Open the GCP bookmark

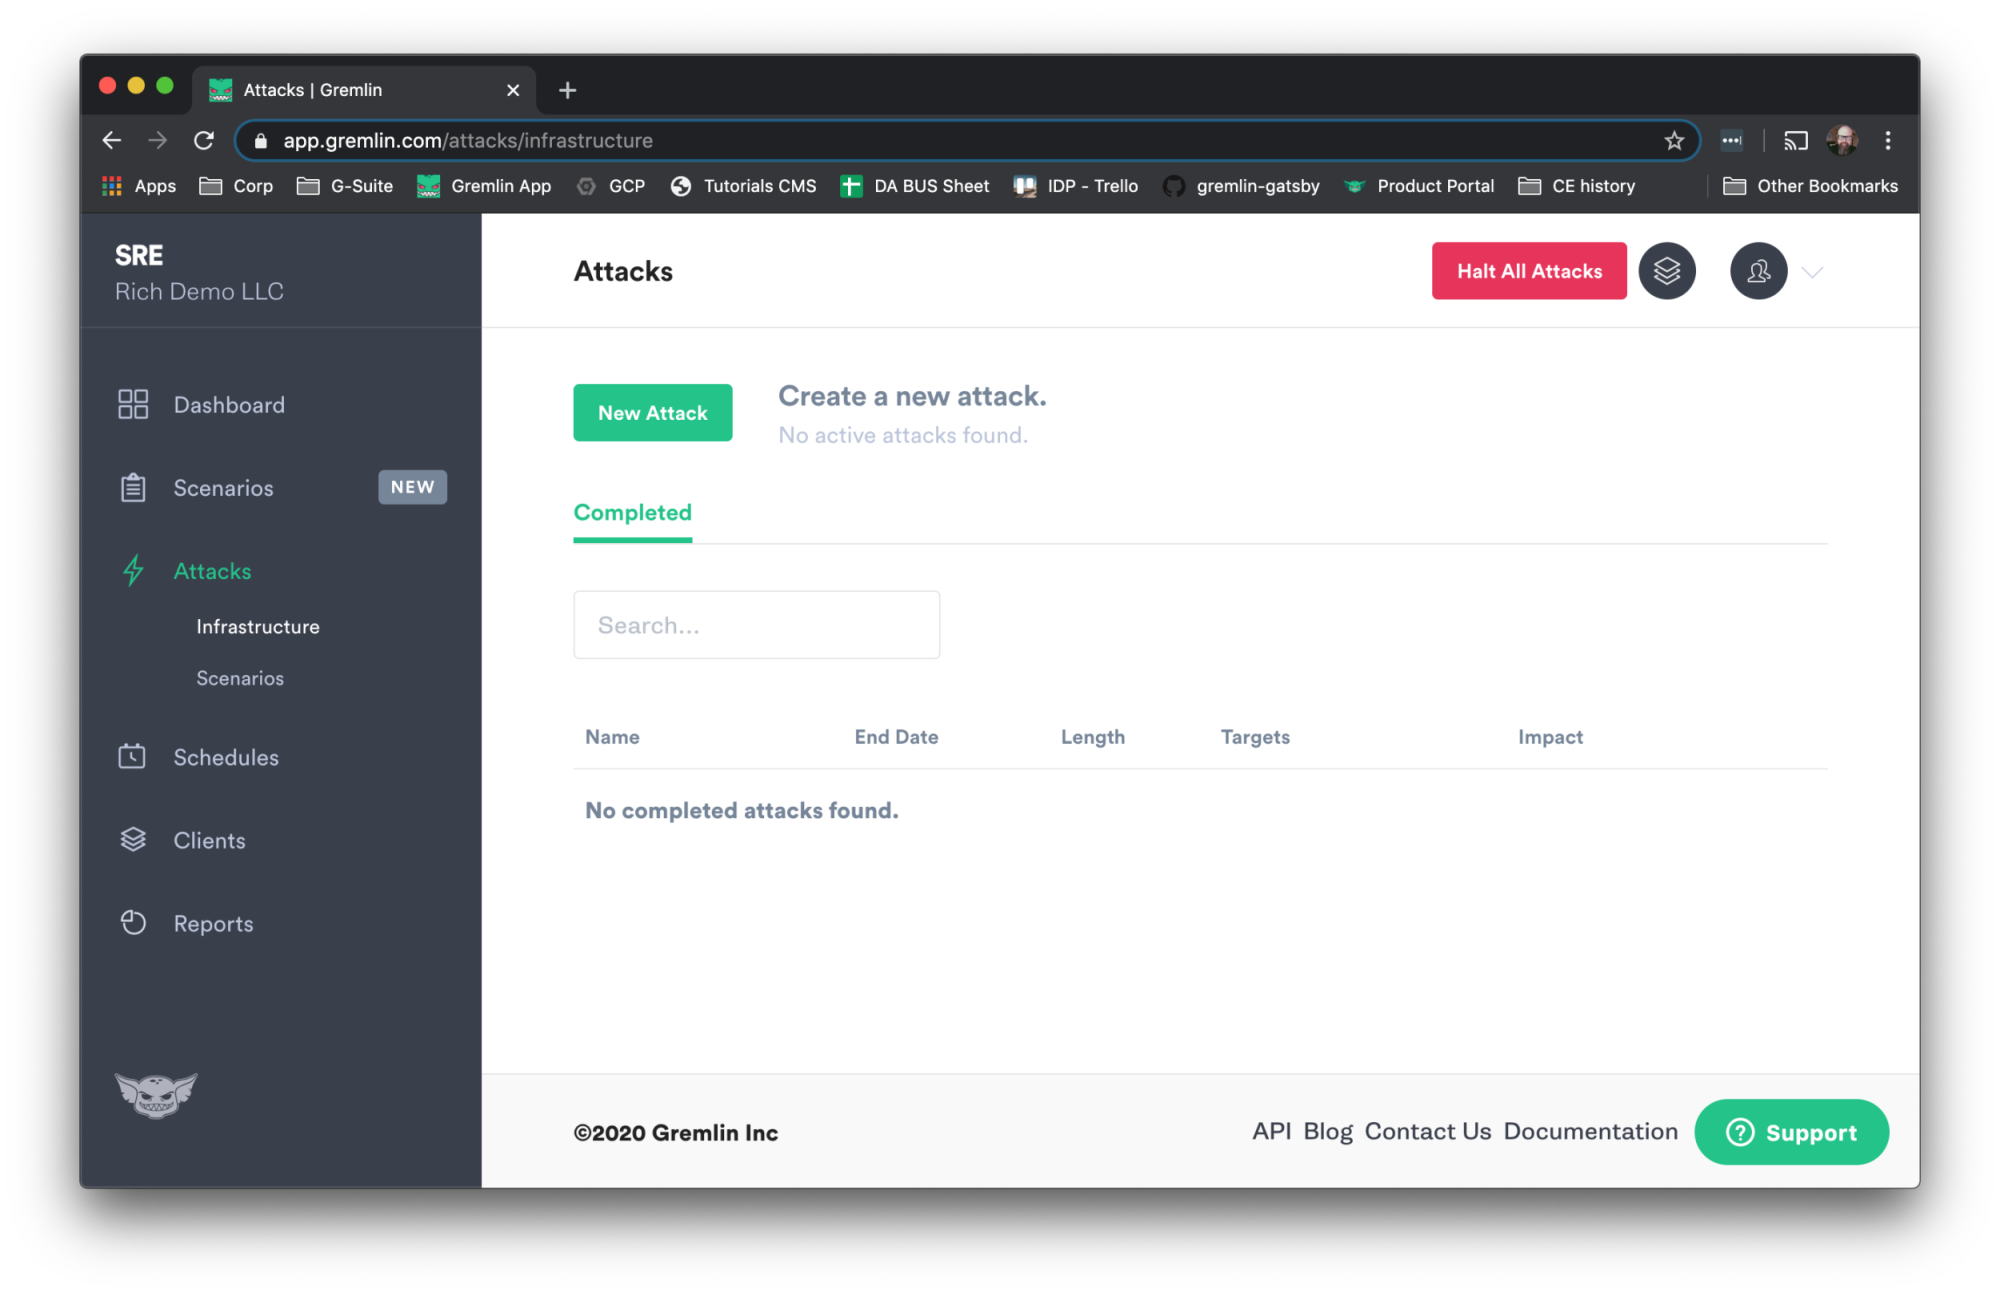611,186
